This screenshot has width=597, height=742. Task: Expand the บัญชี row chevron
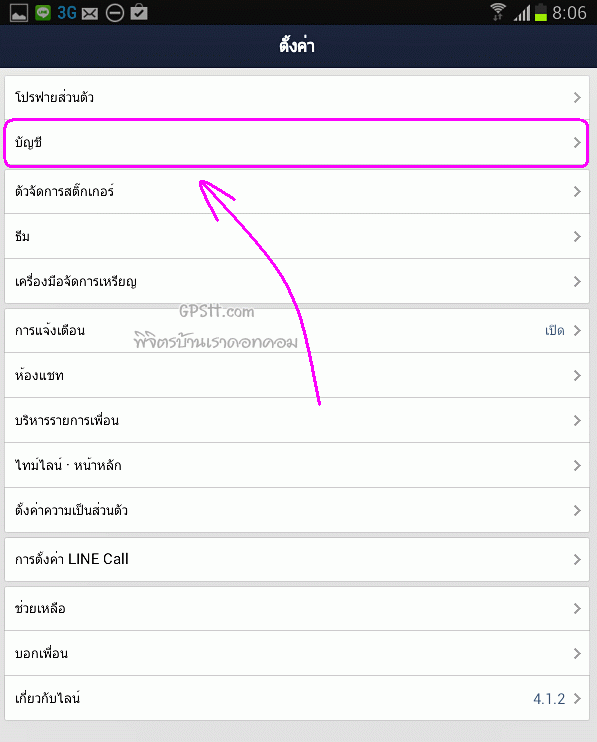[577, 142]
